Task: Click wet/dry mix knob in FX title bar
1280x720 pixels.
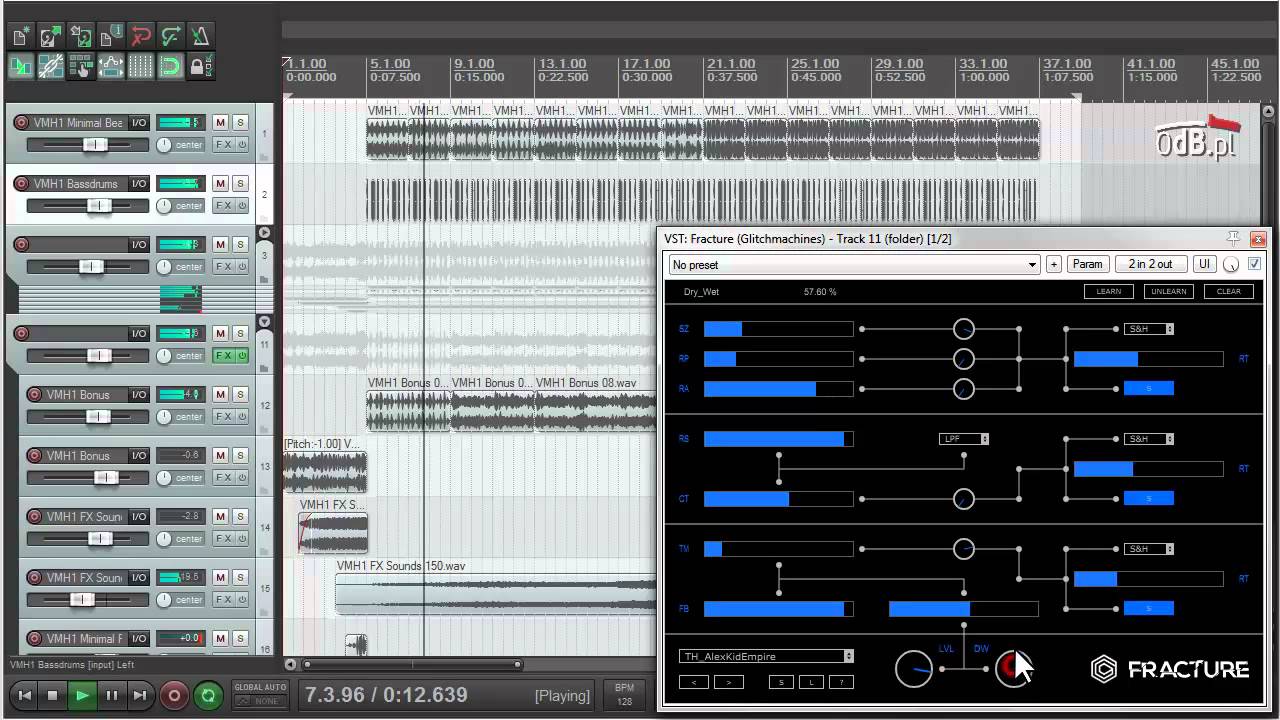Action: [1231, 264]
